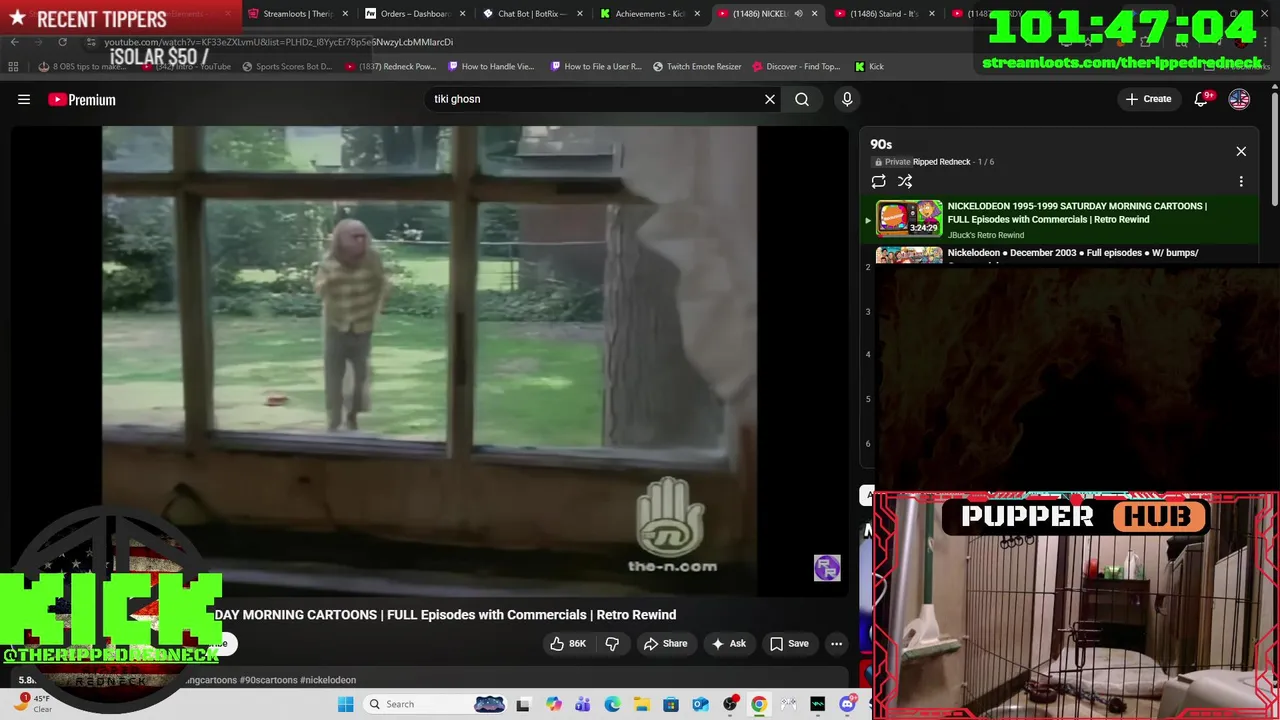Image resolution: width=1280 pixels, height=720 pixels.
Task: Open Microsoft Edge from the taskbar
Action: point(612,704)
